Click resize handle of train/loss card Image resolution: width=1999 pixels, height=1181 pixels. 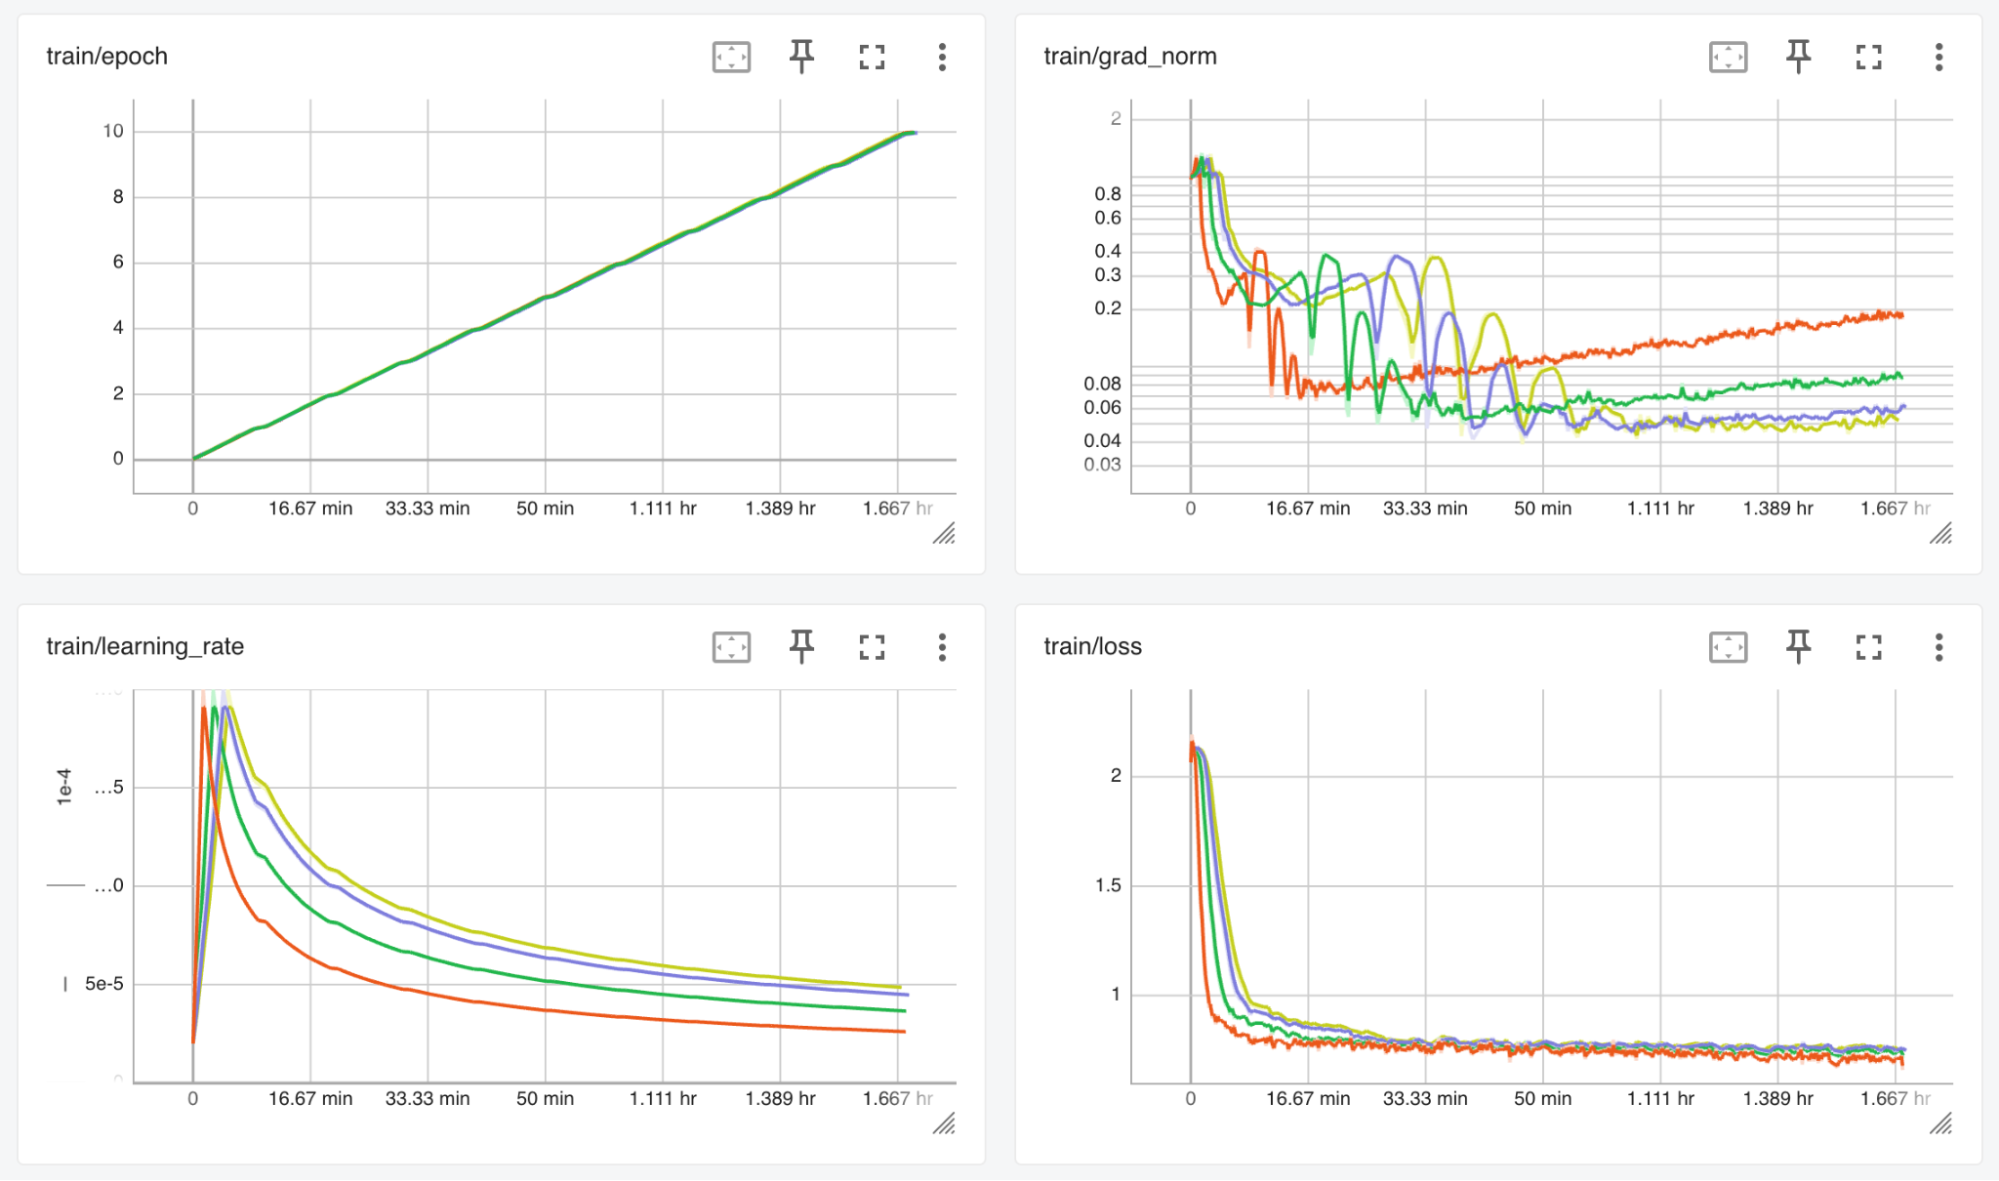(1941, 1124)
